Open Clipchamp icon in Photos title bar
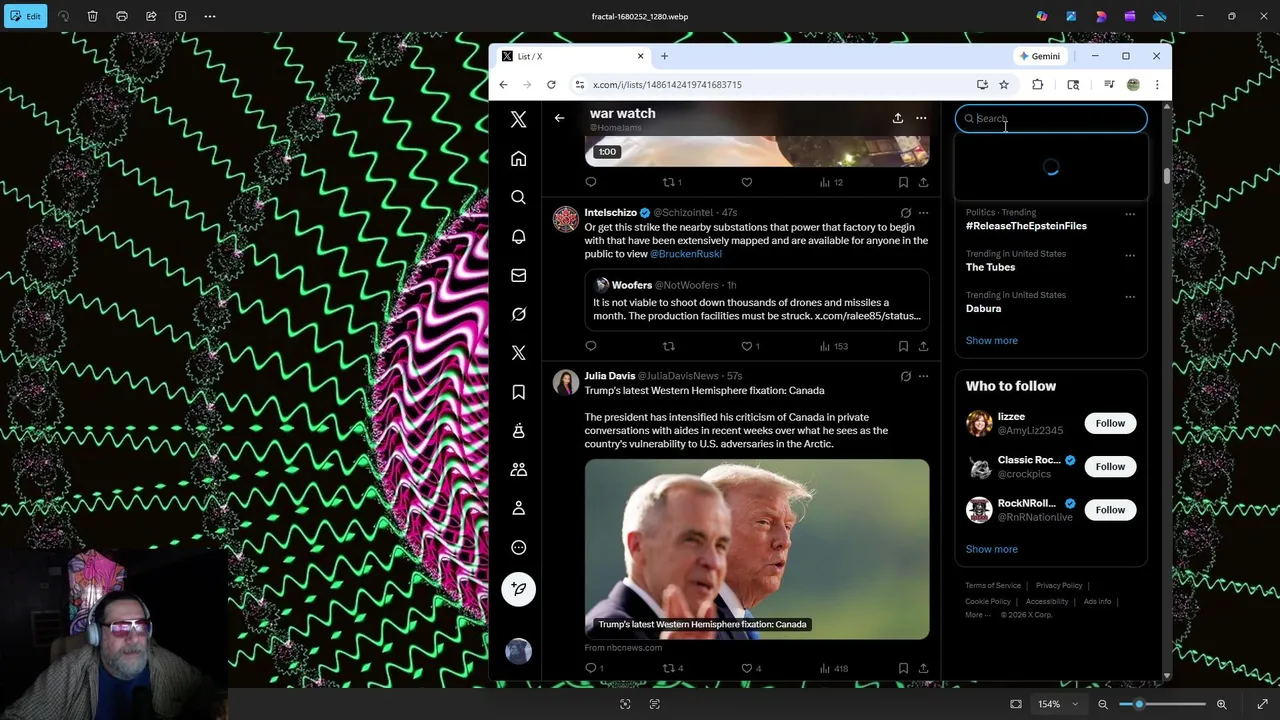Image resolution: width=1280 pixels, height=720 pixels. [1130, 16]
